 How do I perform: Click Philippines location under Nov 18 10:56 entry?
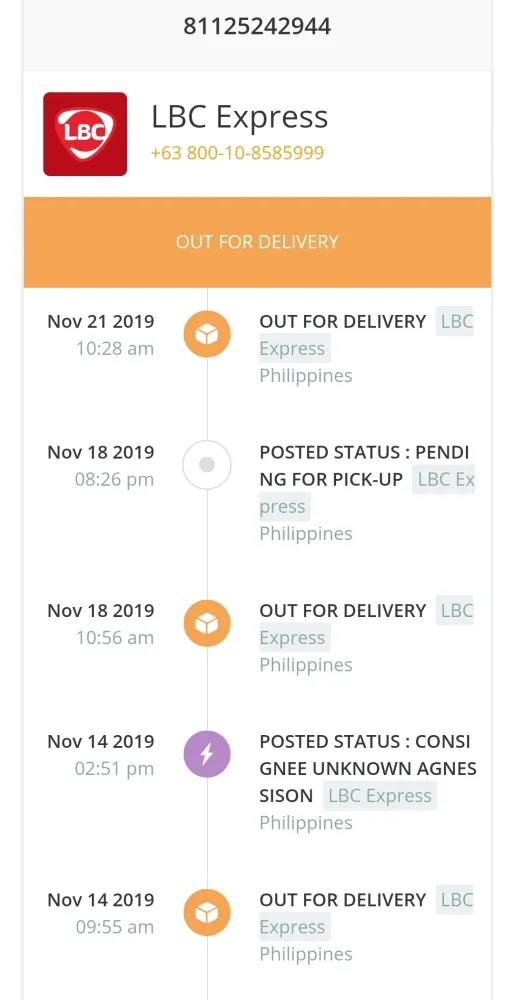tap(305, 665)
